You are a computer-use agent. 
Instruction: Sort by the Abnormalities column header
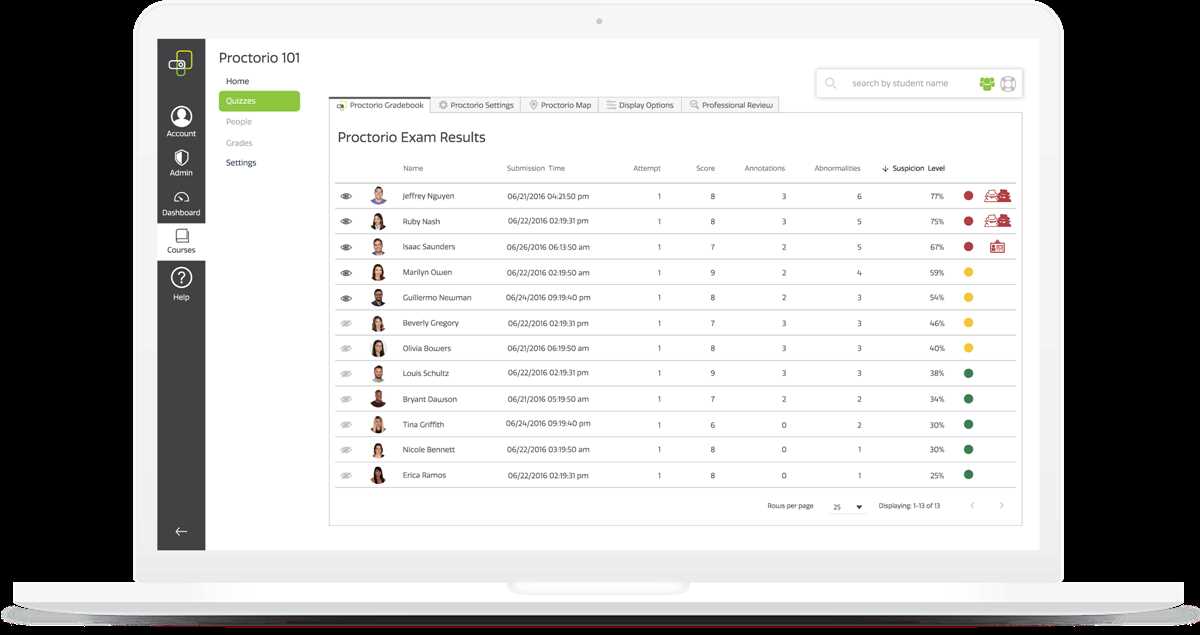click(837, 169)
